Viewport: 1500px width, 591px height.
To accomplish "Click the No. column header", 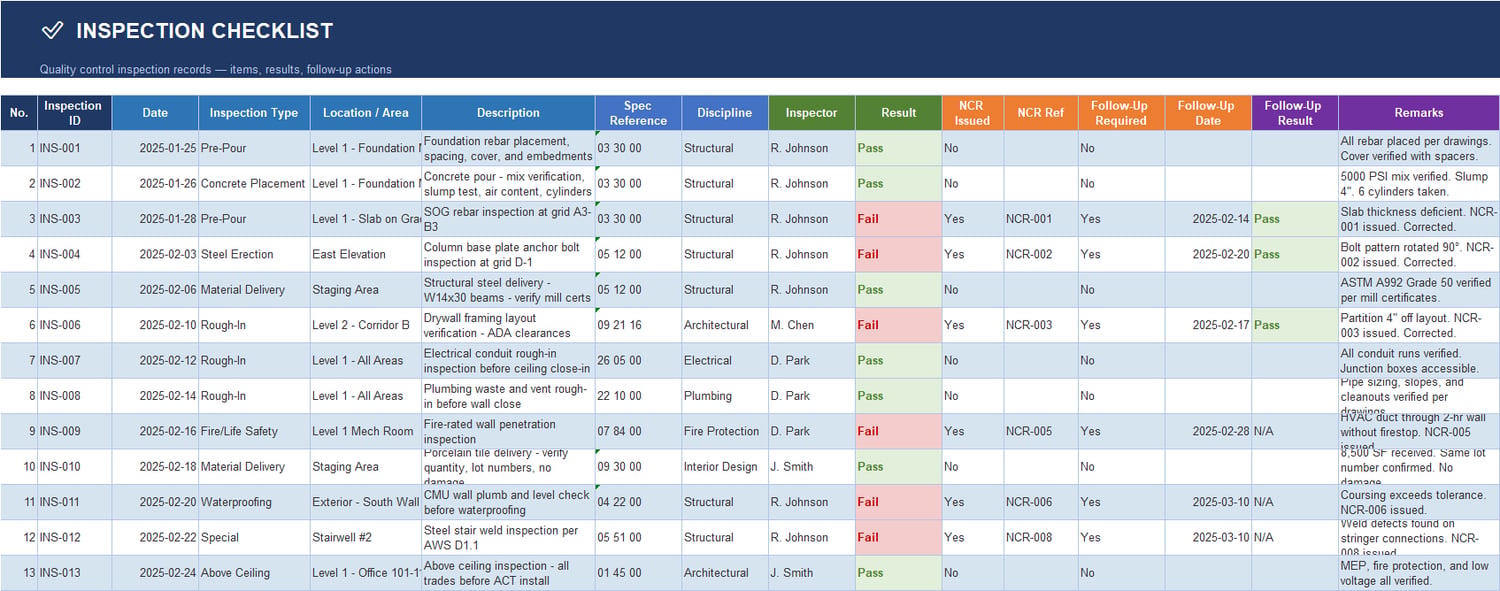I will (x=18, y=113).
